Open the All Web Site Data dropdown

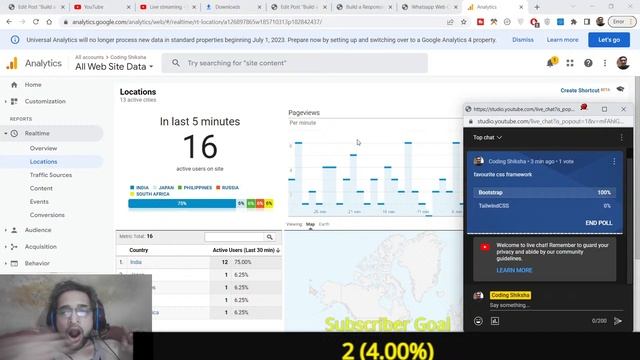pyautogui.click(x=114, y=67)
